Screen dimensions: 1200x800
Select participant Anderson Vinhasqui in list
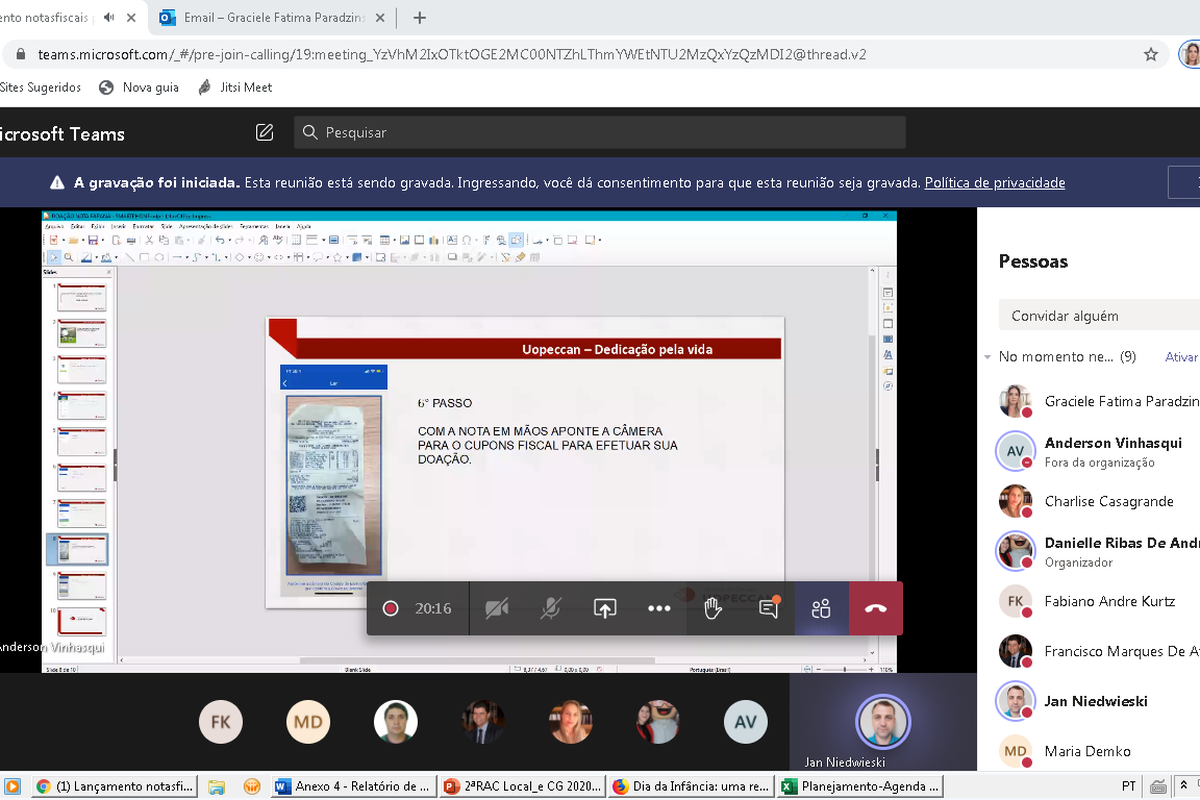pyautogui.click(x=1100, y=451)
